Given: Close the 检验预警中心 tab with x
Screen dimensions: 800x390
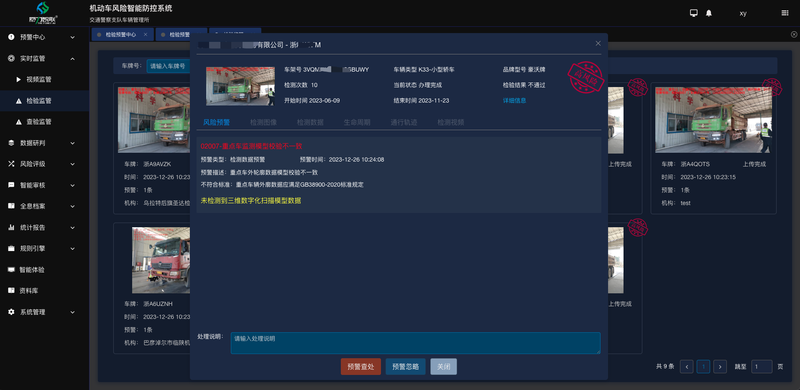Looking at the screenshot, I should [x=145, y=35].
